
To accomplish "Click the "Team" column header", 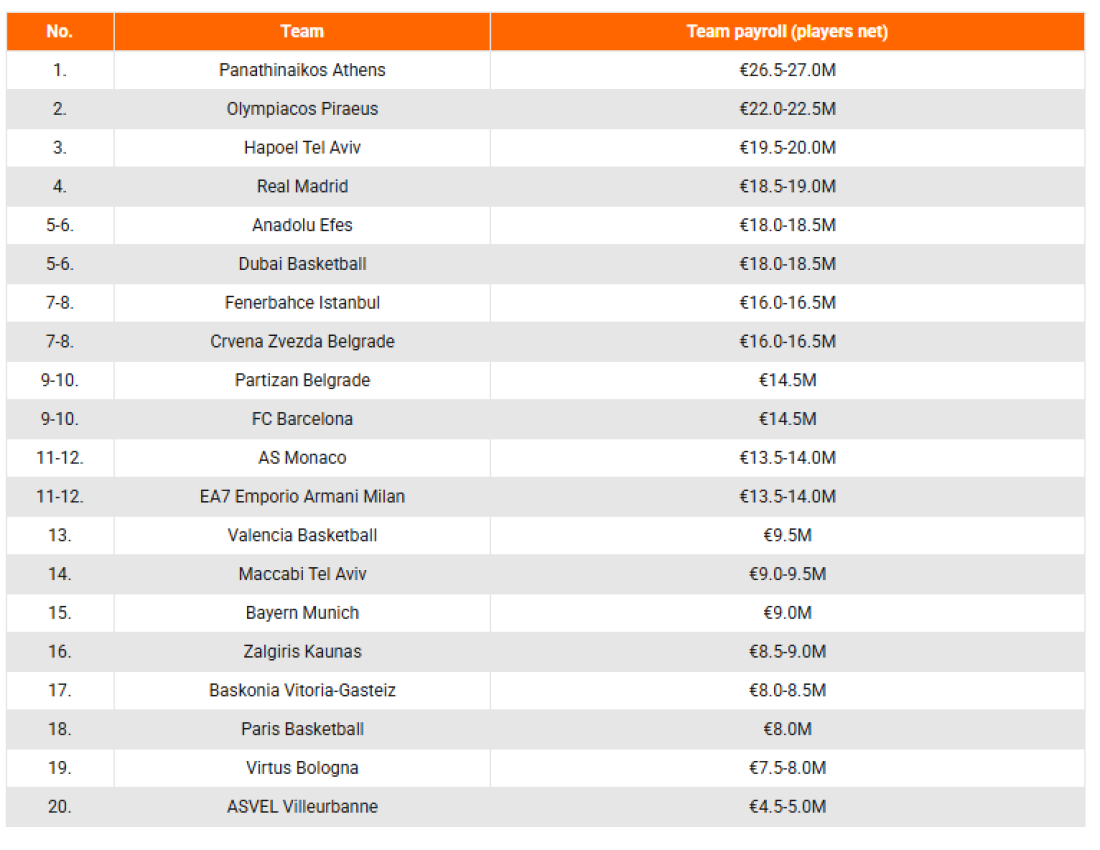I will 302,31.
